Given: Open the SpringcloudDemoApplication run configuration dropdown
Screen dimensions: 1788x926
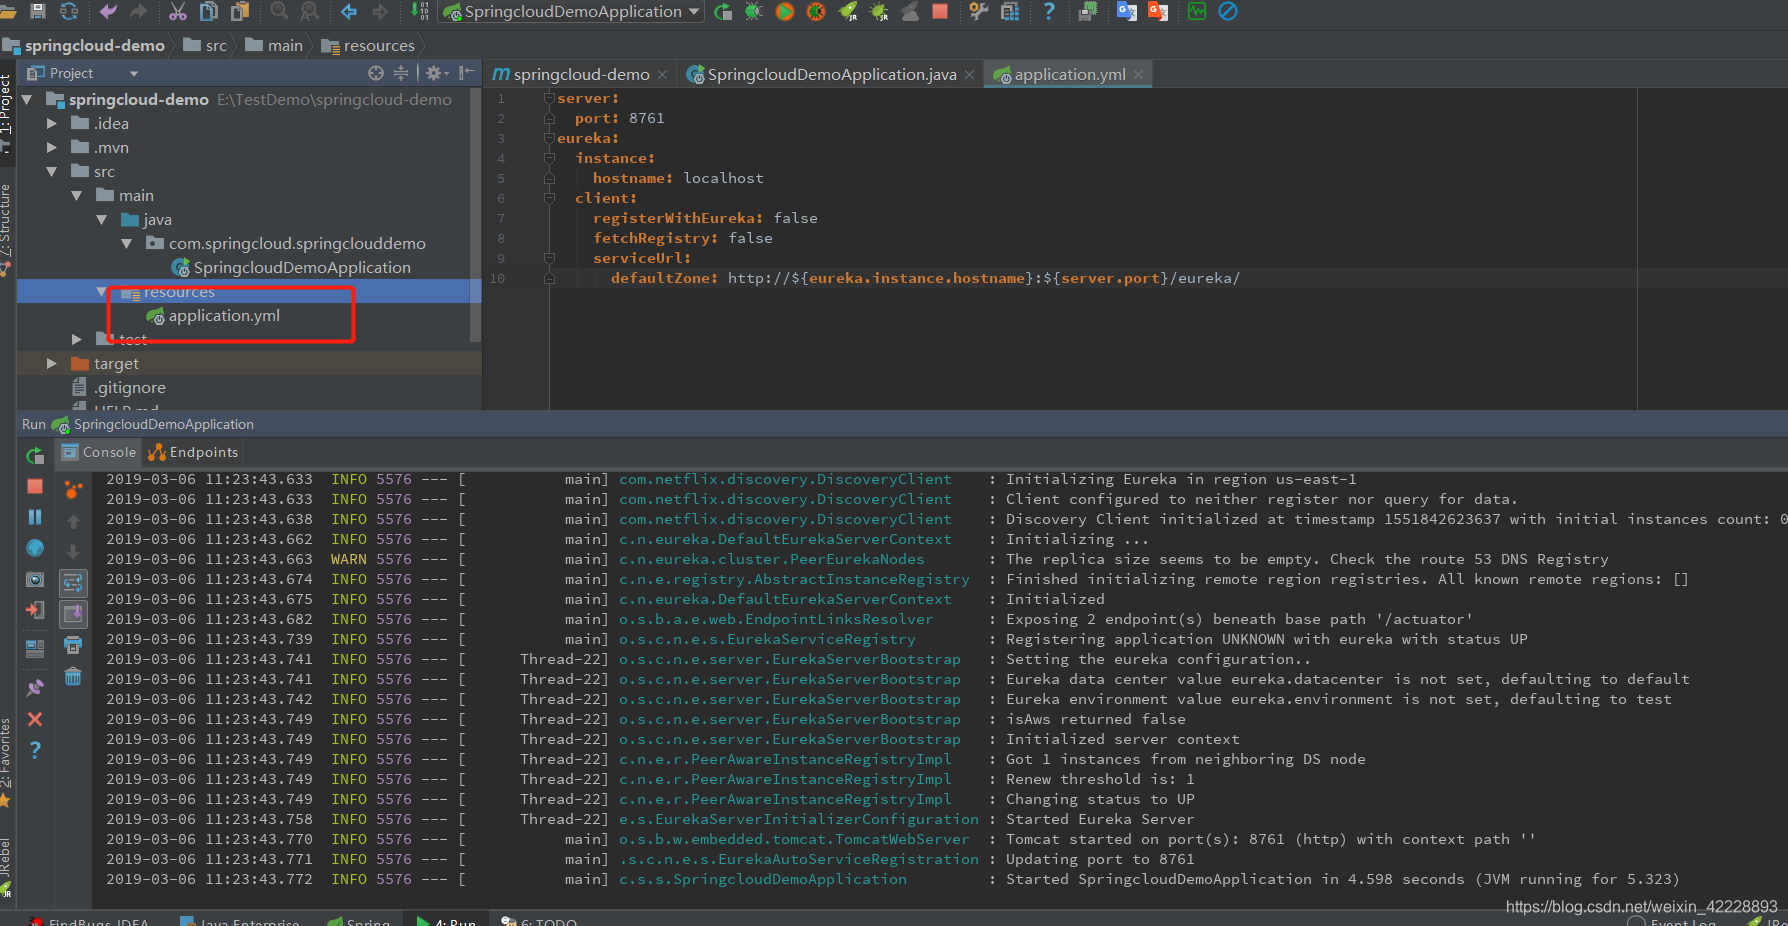Looking at the screenshot, I should (573, 12).
